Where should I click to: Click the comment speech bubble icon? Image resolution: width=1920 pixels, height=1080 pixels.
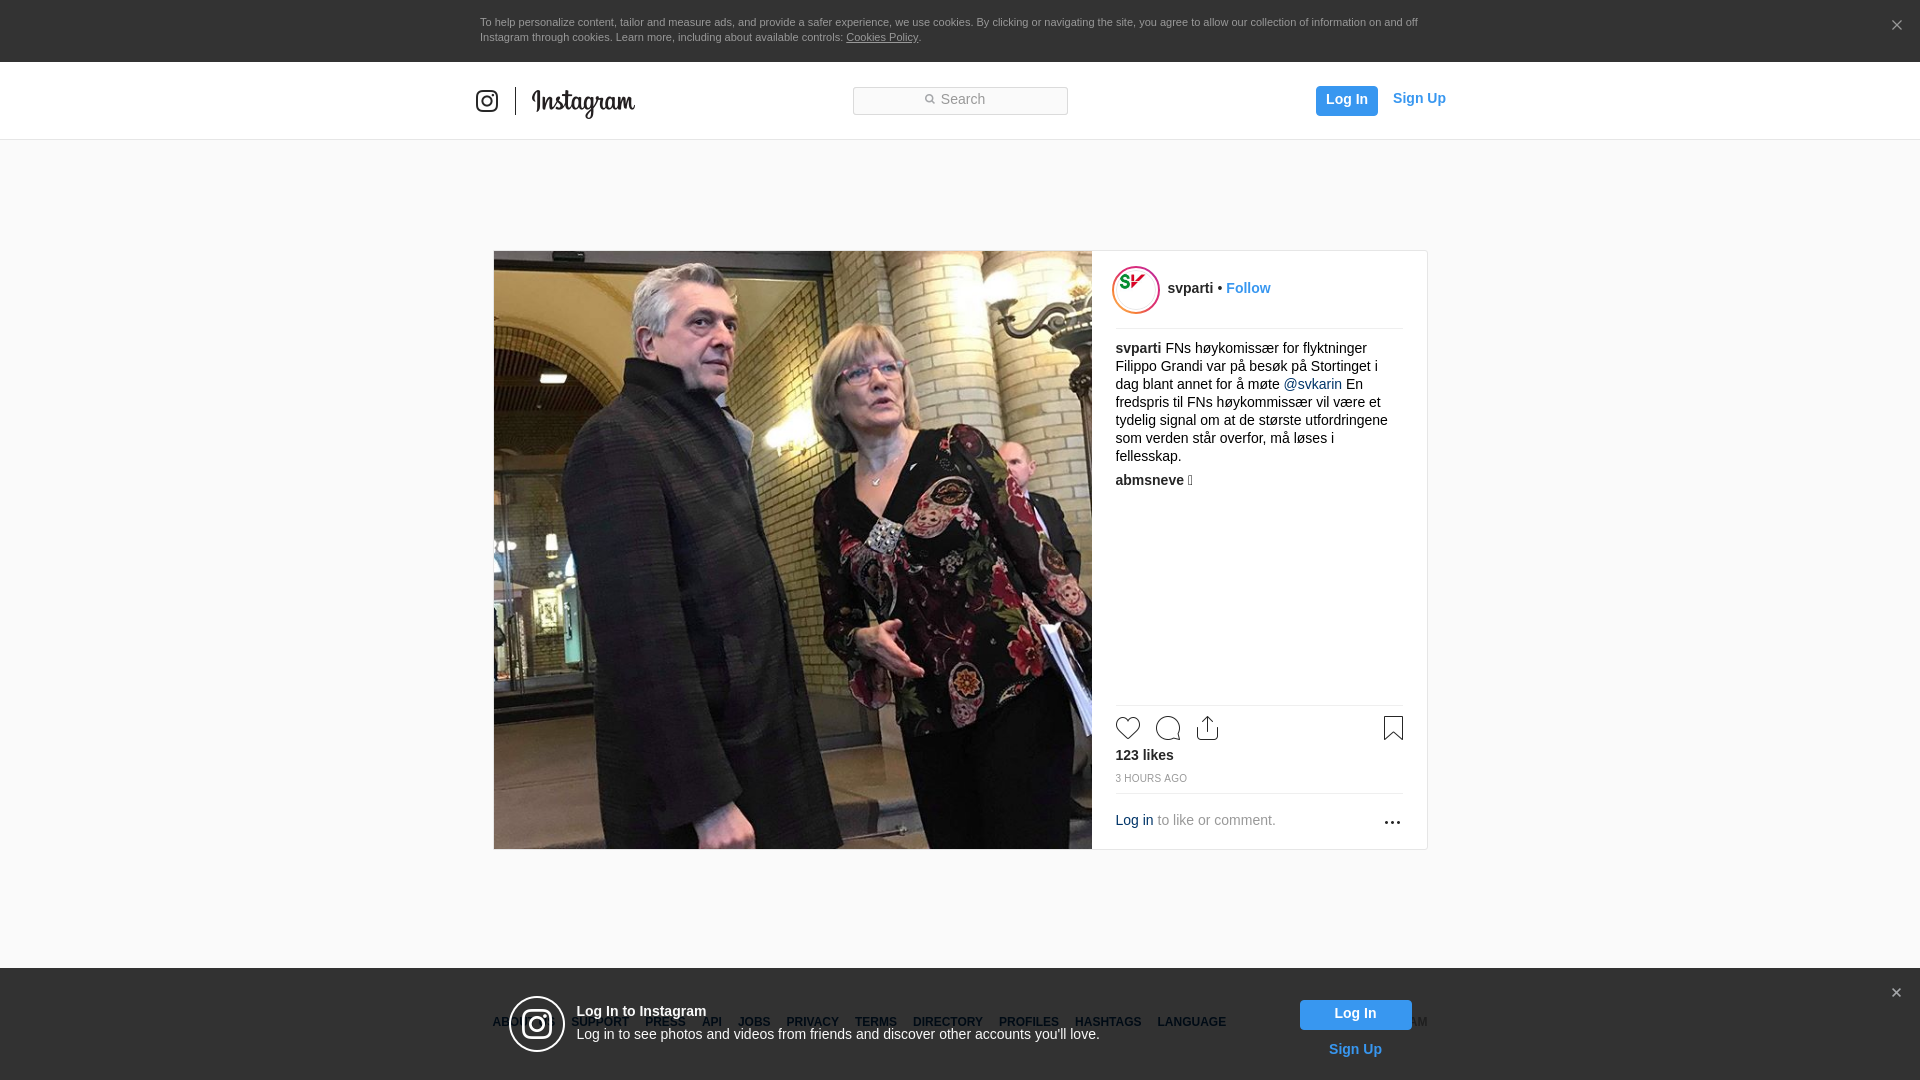tap(1168, 728)
